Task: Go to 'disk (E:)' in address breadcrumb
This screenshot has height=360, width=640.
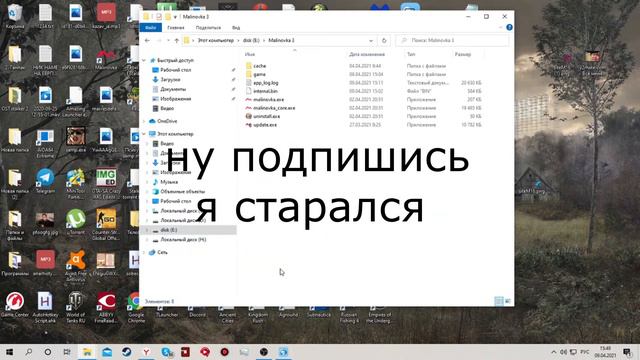Action: coord(251,40)
